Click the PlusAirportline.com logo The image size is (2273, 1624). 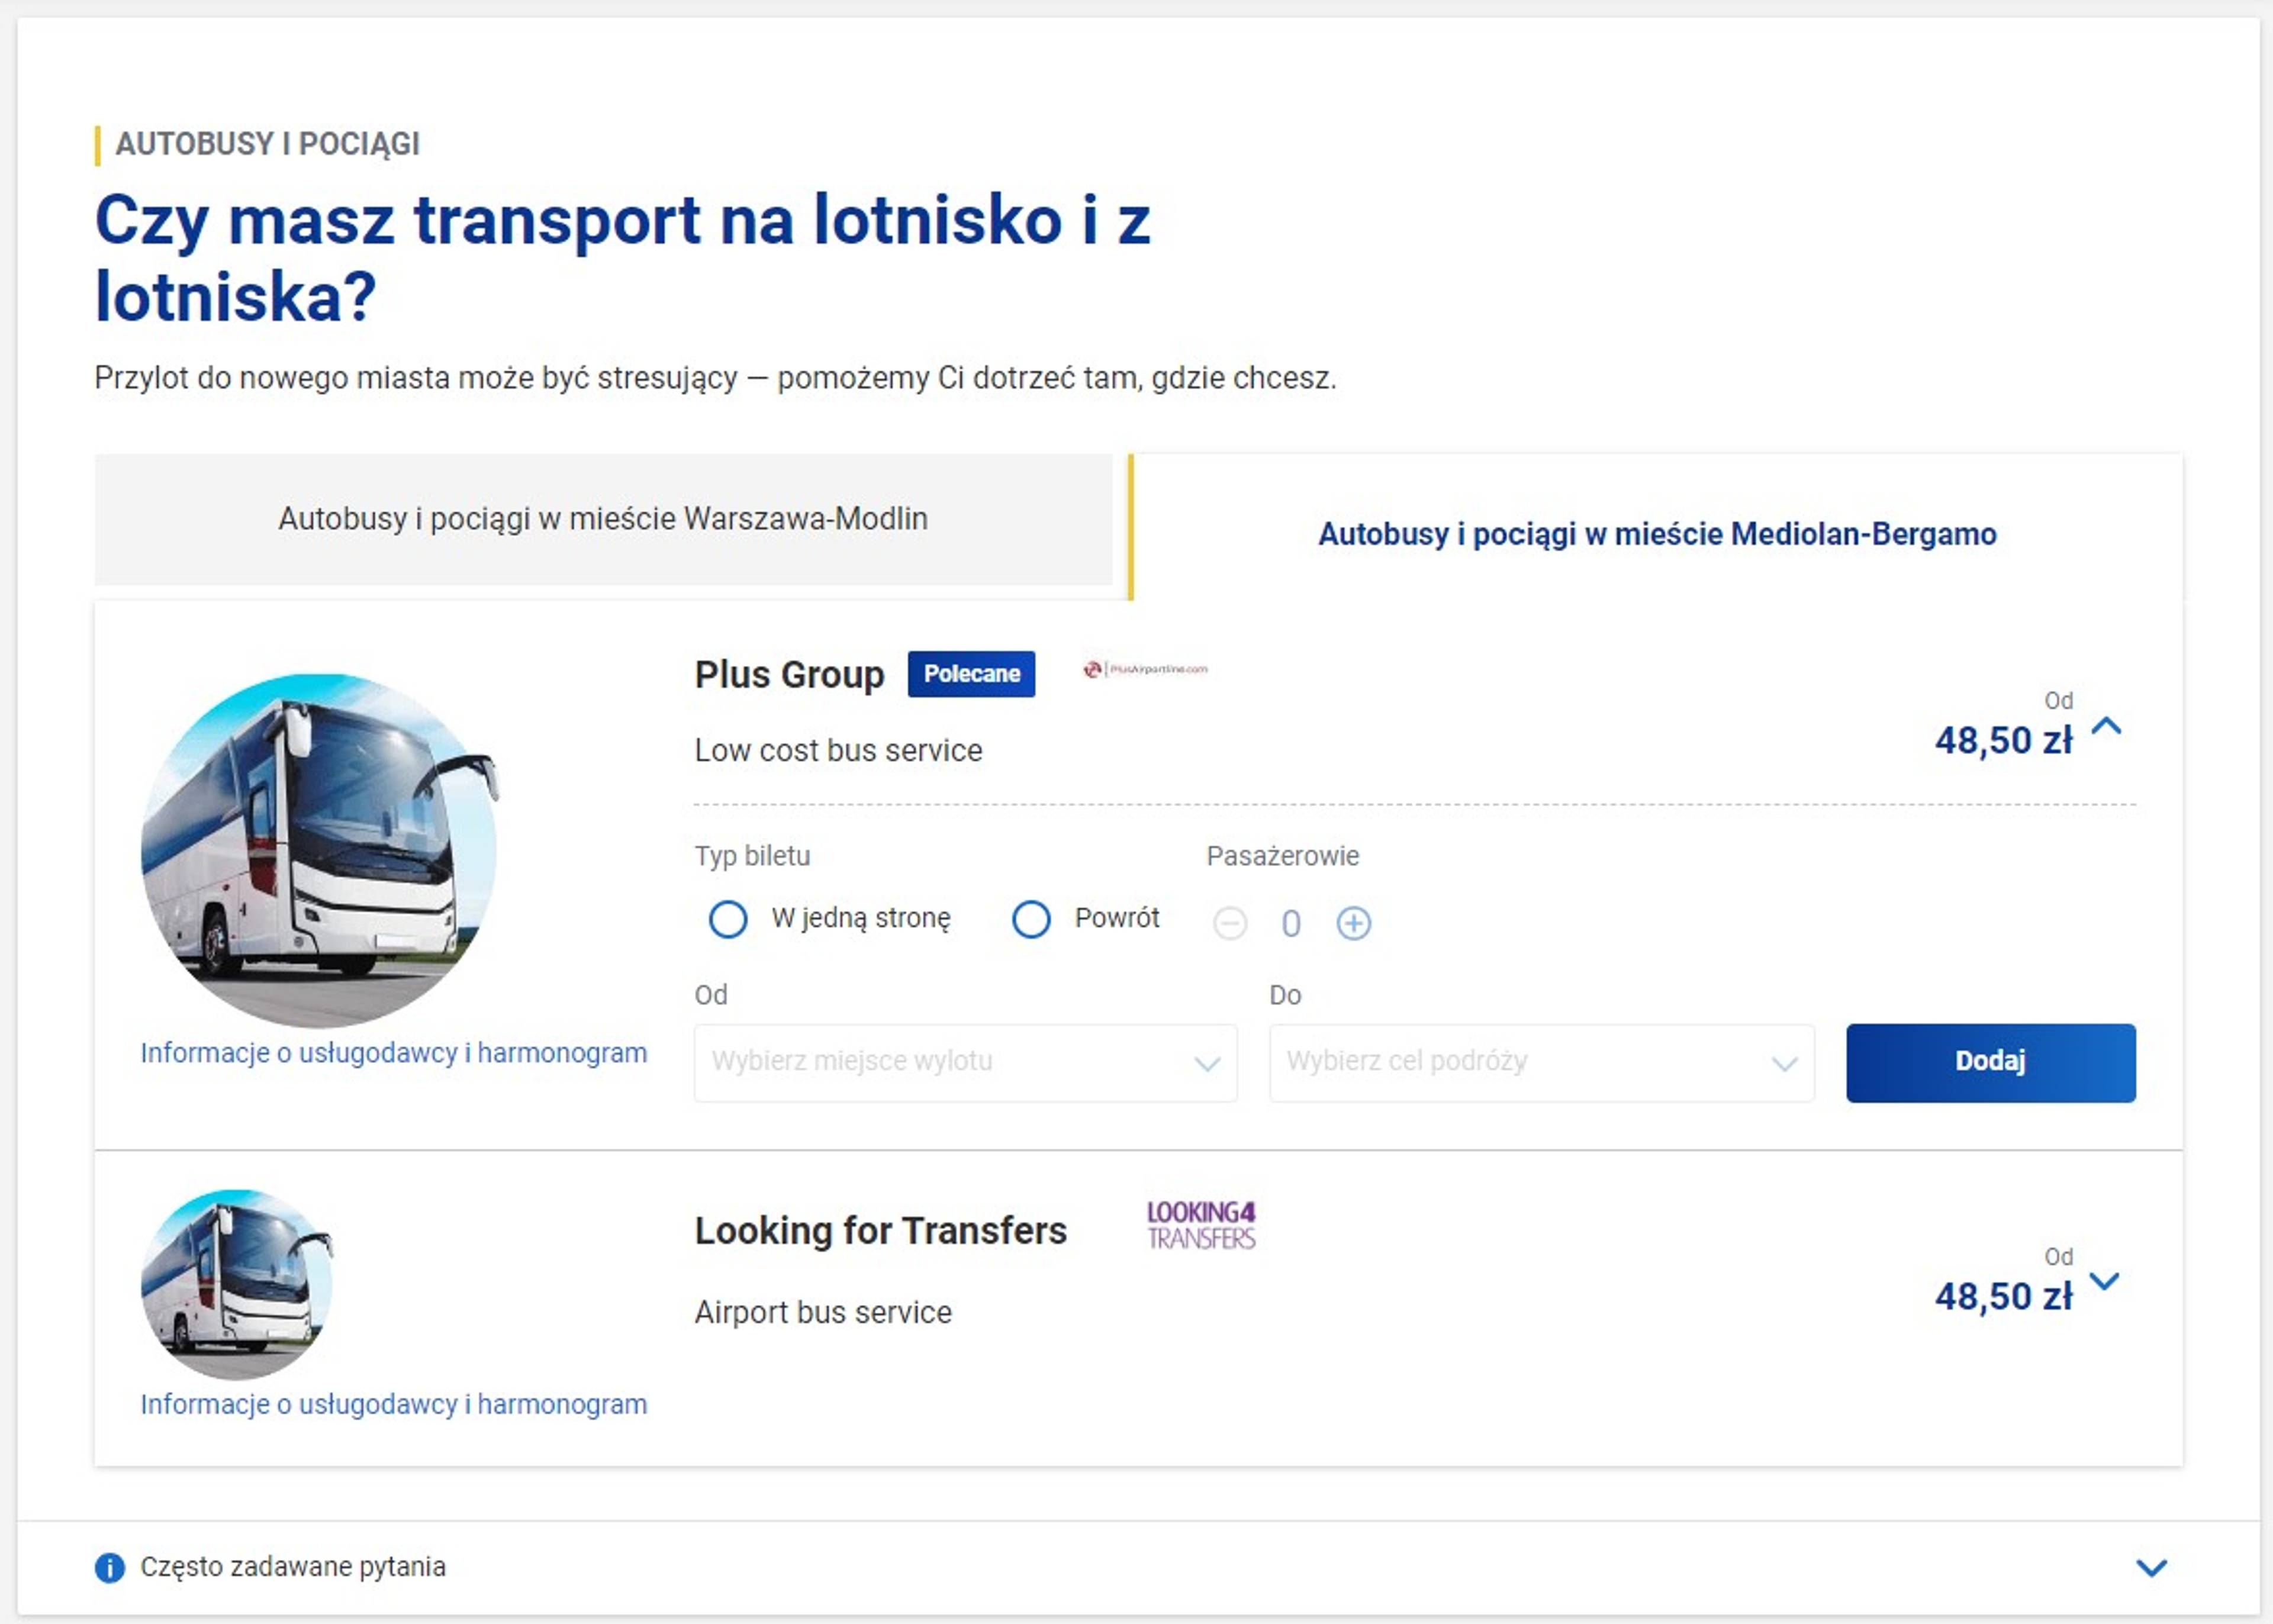pos(1146,669)
